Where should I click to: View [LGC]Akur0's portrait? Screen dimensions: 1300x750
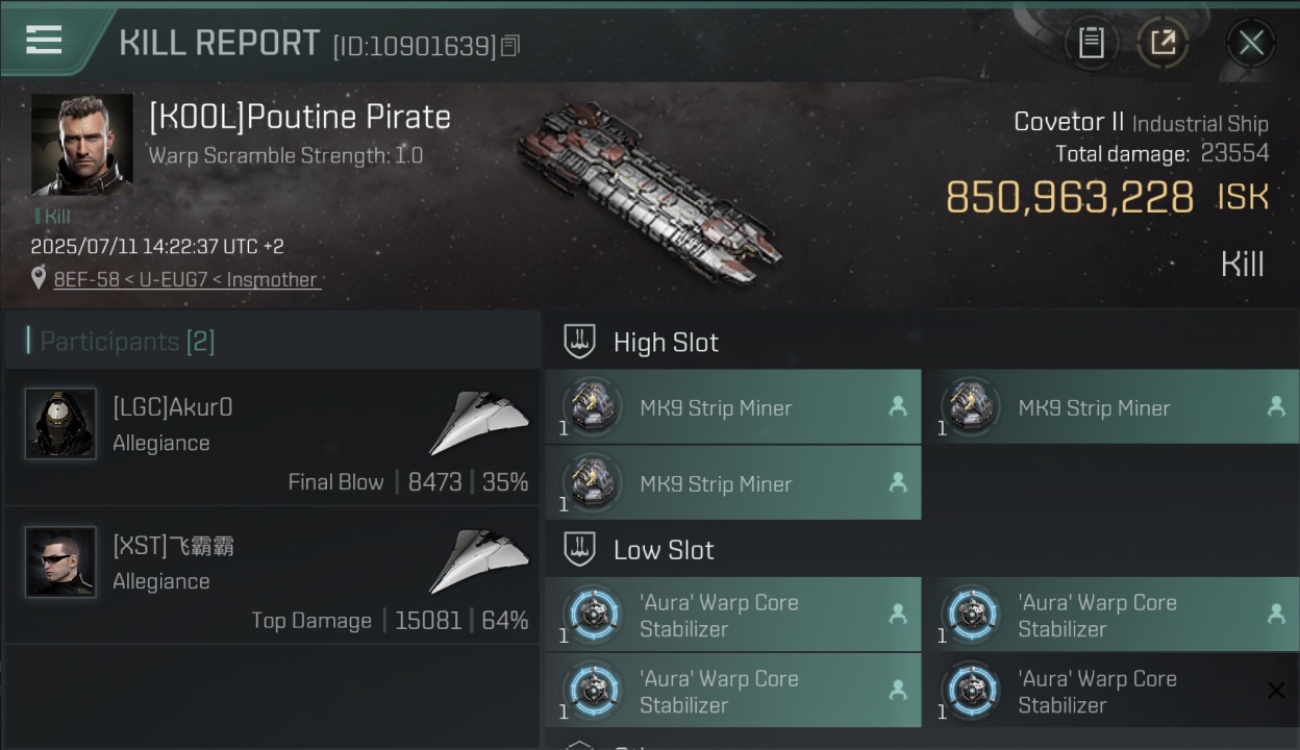61,424
